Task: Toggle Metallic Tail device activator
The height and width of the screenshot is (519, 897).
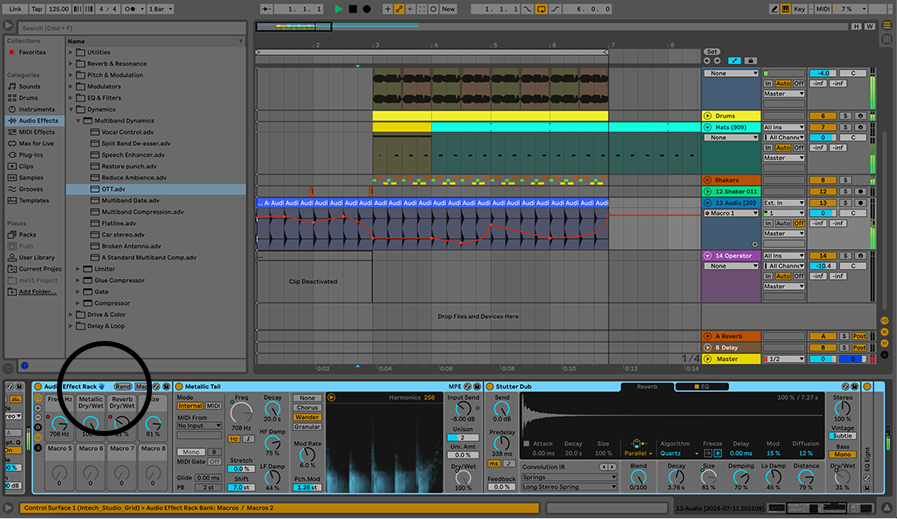Action: click(178, 386)
